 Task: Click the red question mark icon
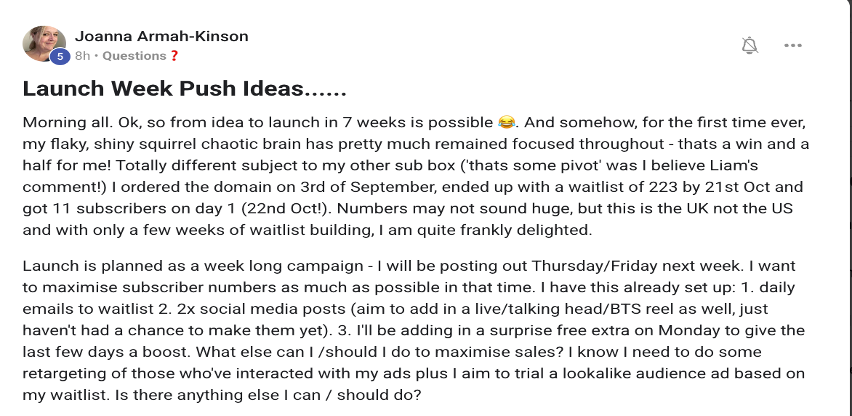coord(175,56)
